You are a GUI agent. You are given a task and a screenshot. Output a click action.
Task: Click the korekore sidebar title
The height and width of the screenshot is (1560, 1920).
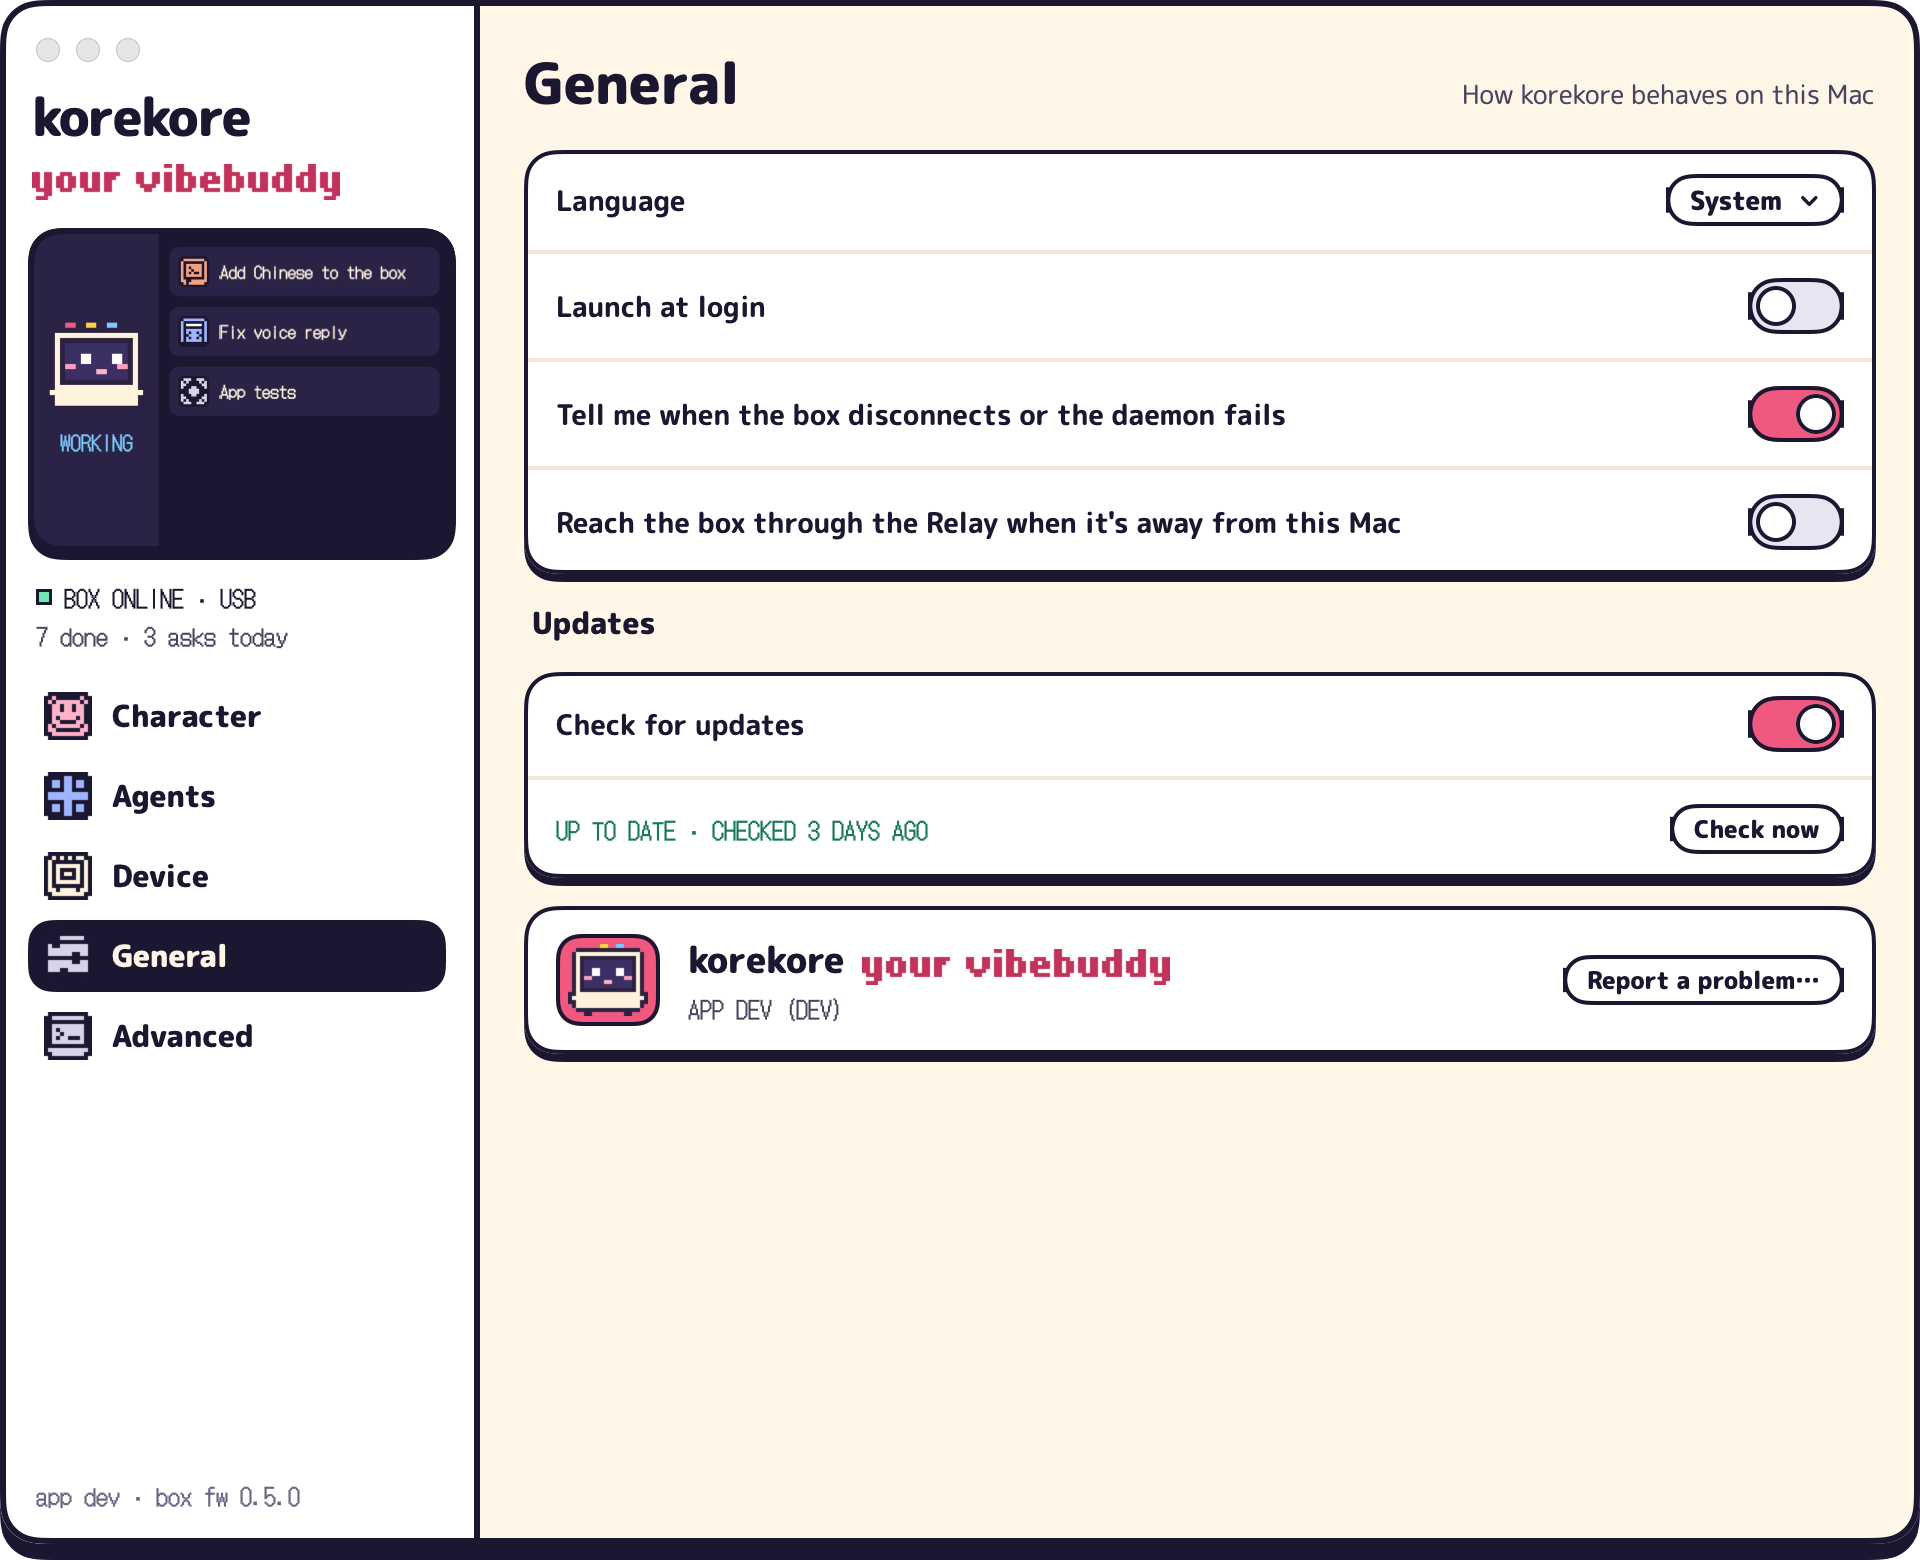point(141,118)
